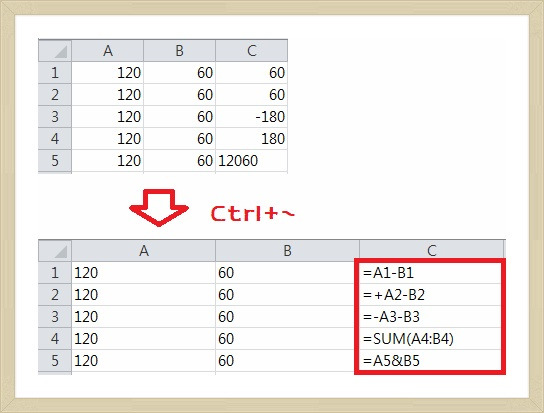Click upper table cell A1 showing 120
The height and width of the screenshot is (413, 544).
108,73
